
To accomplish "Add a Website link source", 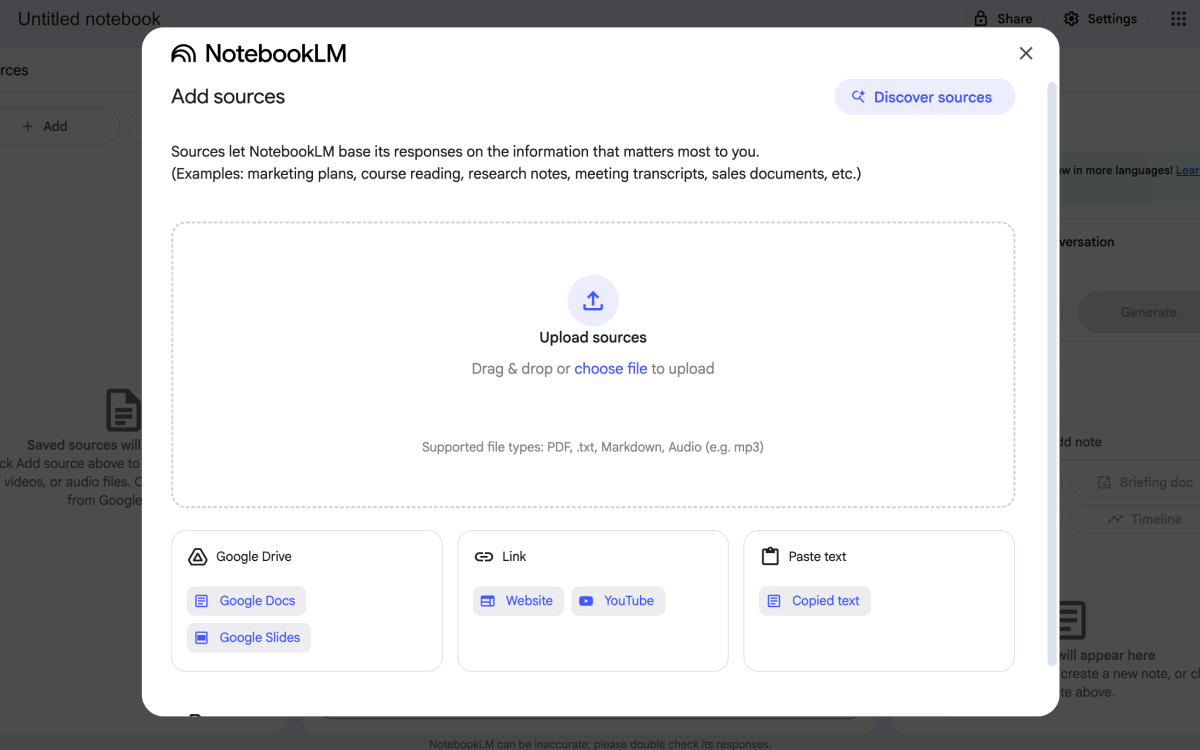I will [518, 601].
